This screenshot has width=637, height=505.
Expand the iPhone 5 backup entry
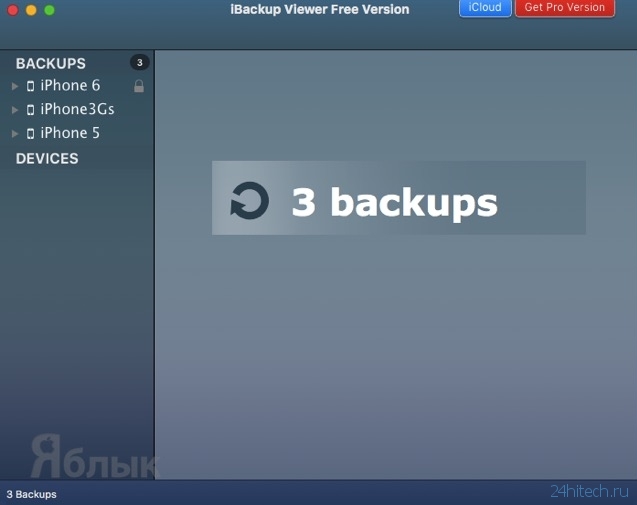[15, 134]
